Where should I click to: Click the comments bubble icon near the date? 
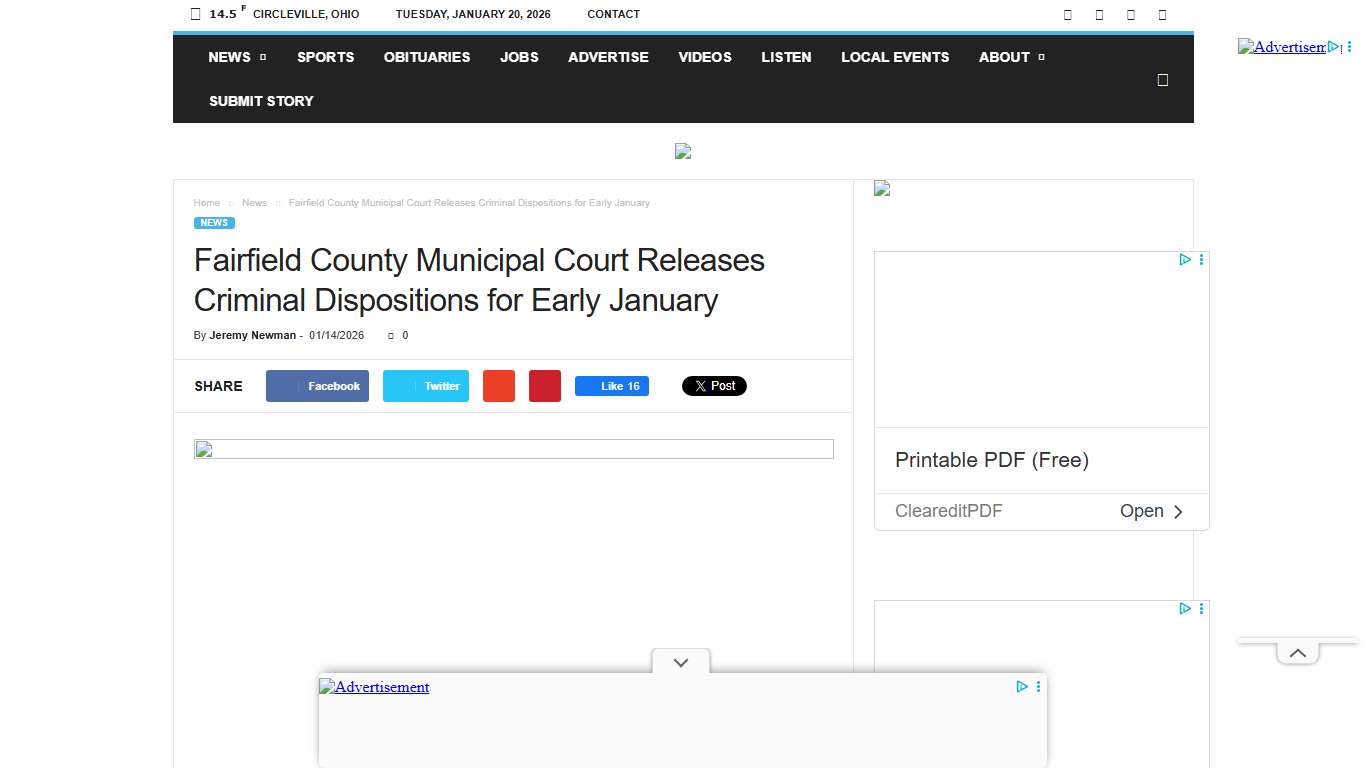coord(389,335)
